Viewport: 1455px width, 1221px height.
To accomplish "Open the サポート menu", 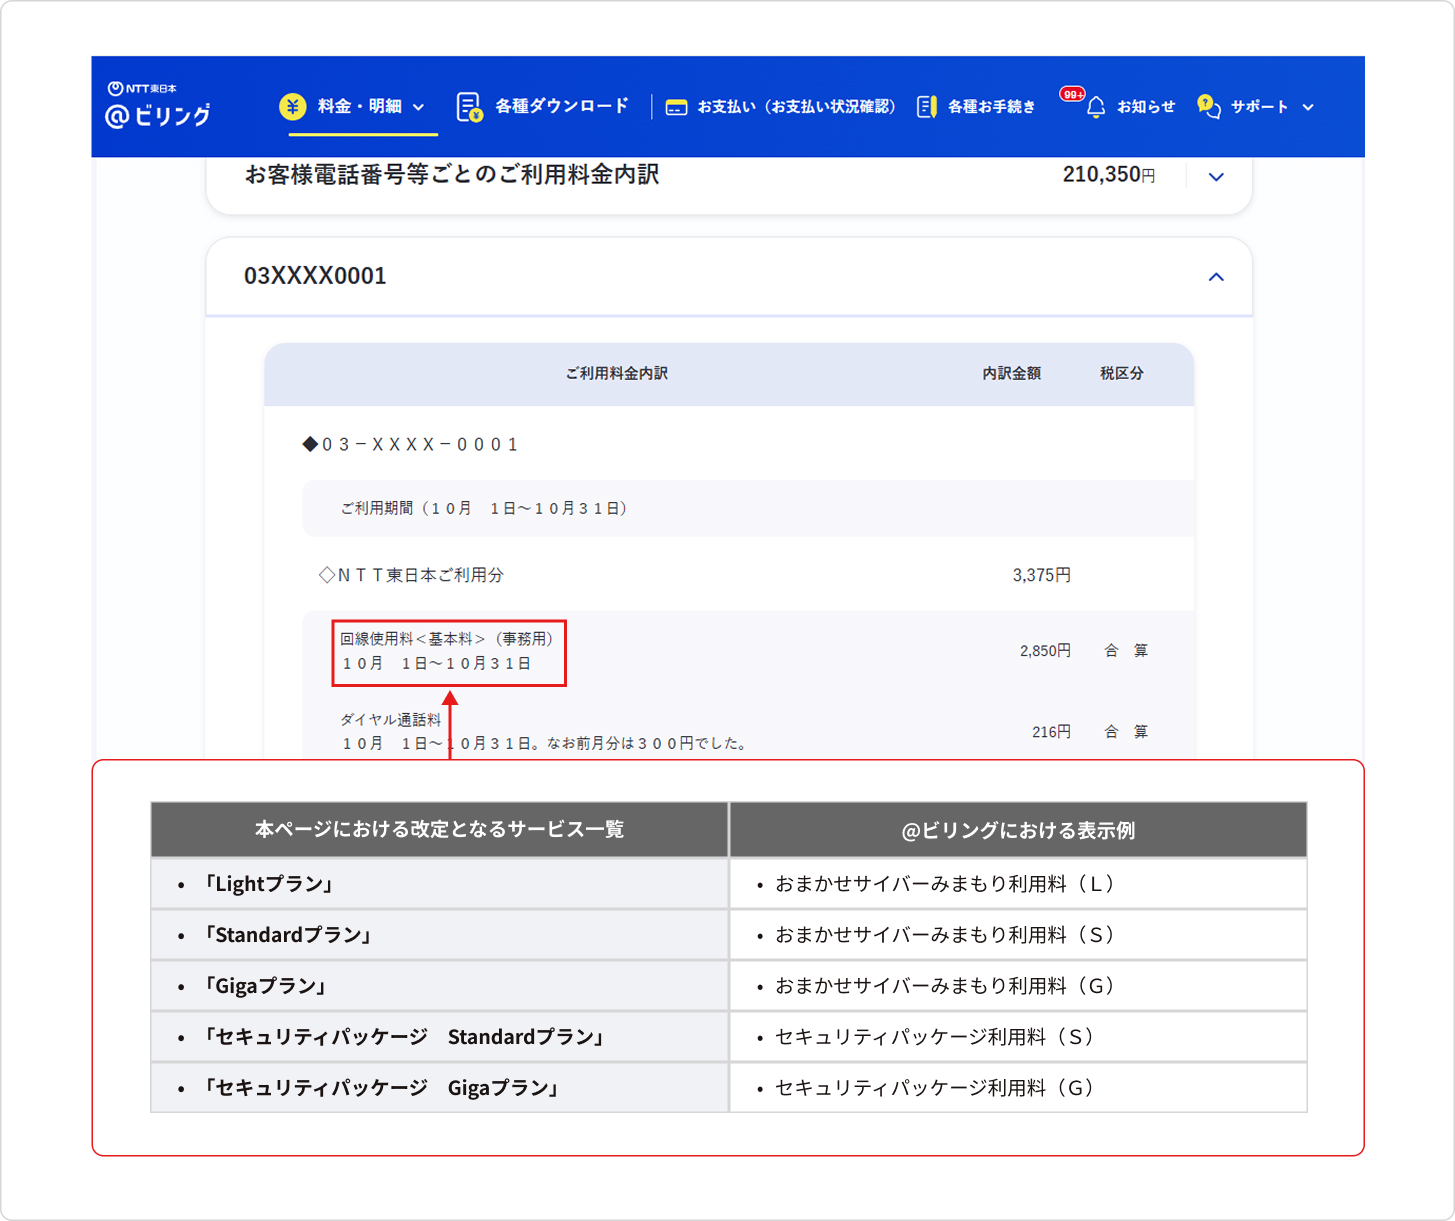I will pyautogui.click(x=1255, y=106).
